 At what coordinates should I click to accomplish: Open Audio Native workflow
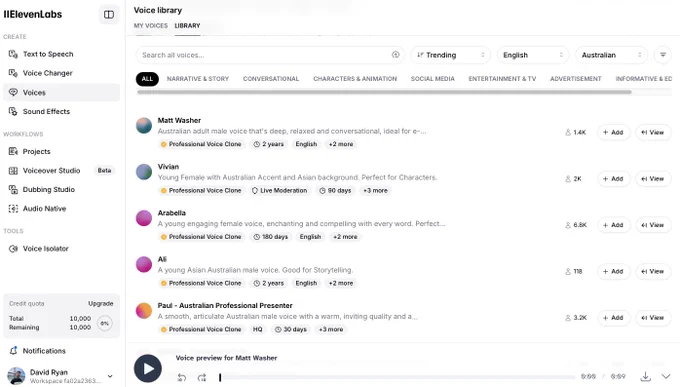pos(61,209)
